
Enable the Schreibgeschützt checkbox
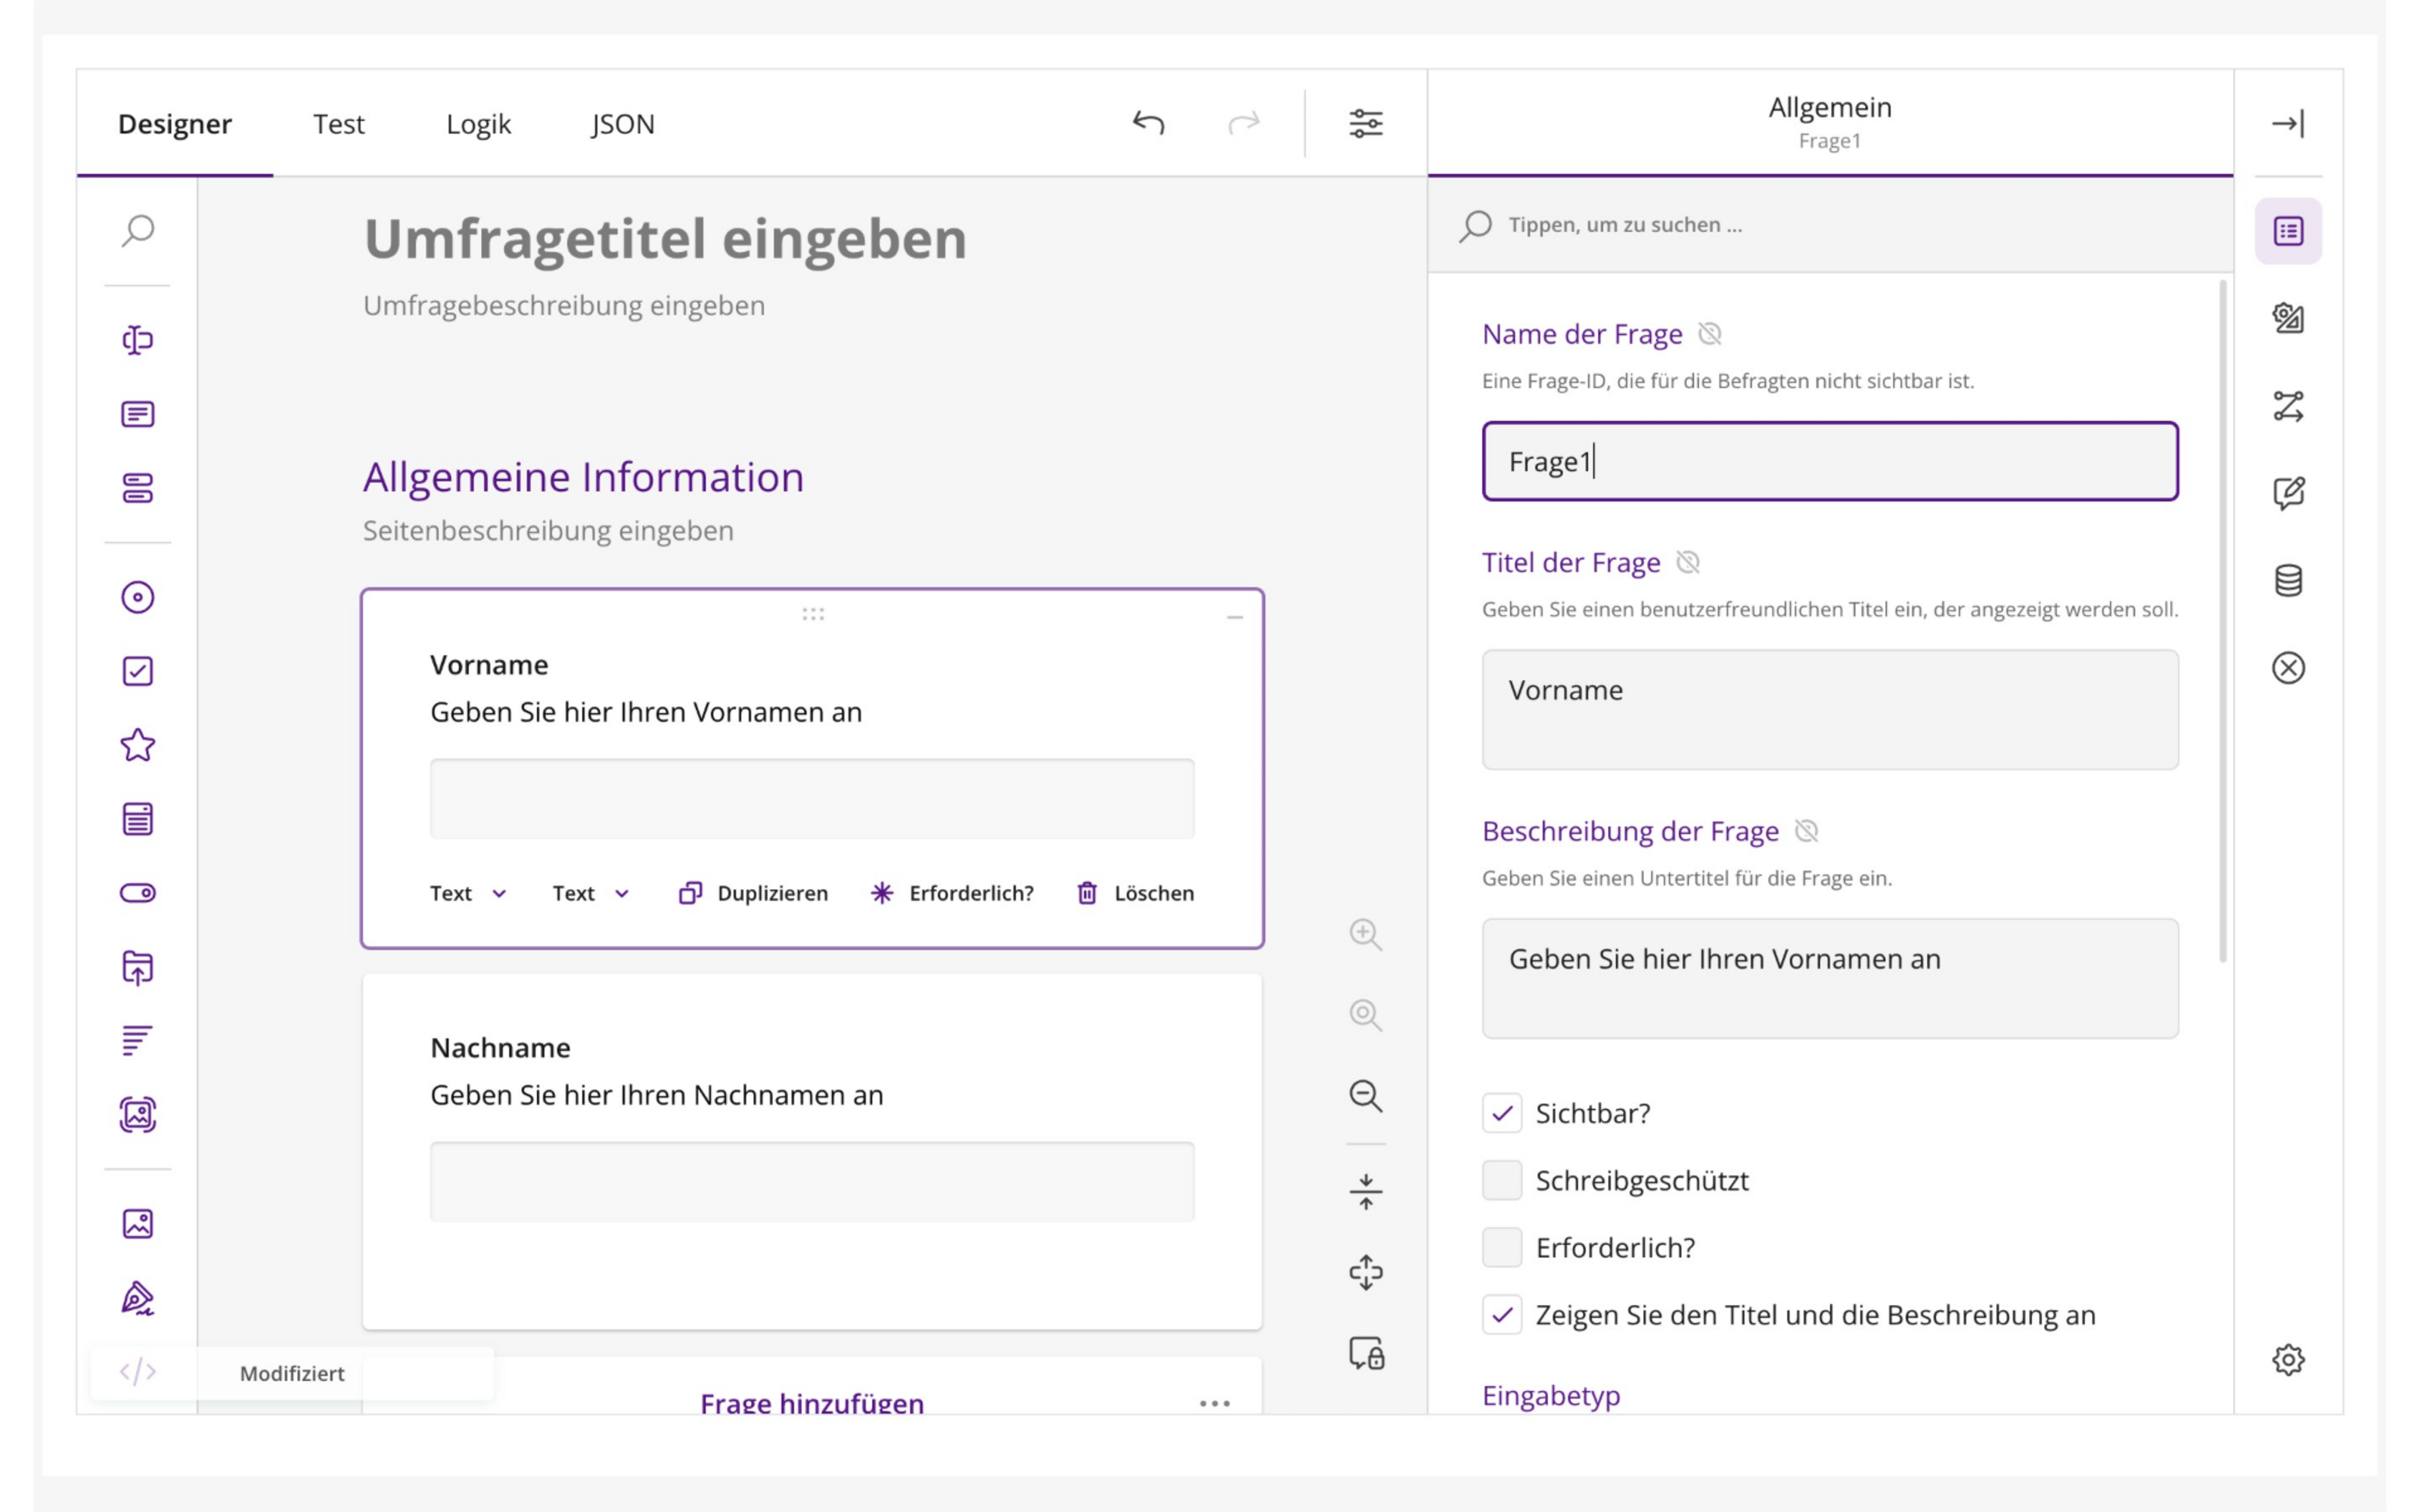click(x=1501, y=1180)
